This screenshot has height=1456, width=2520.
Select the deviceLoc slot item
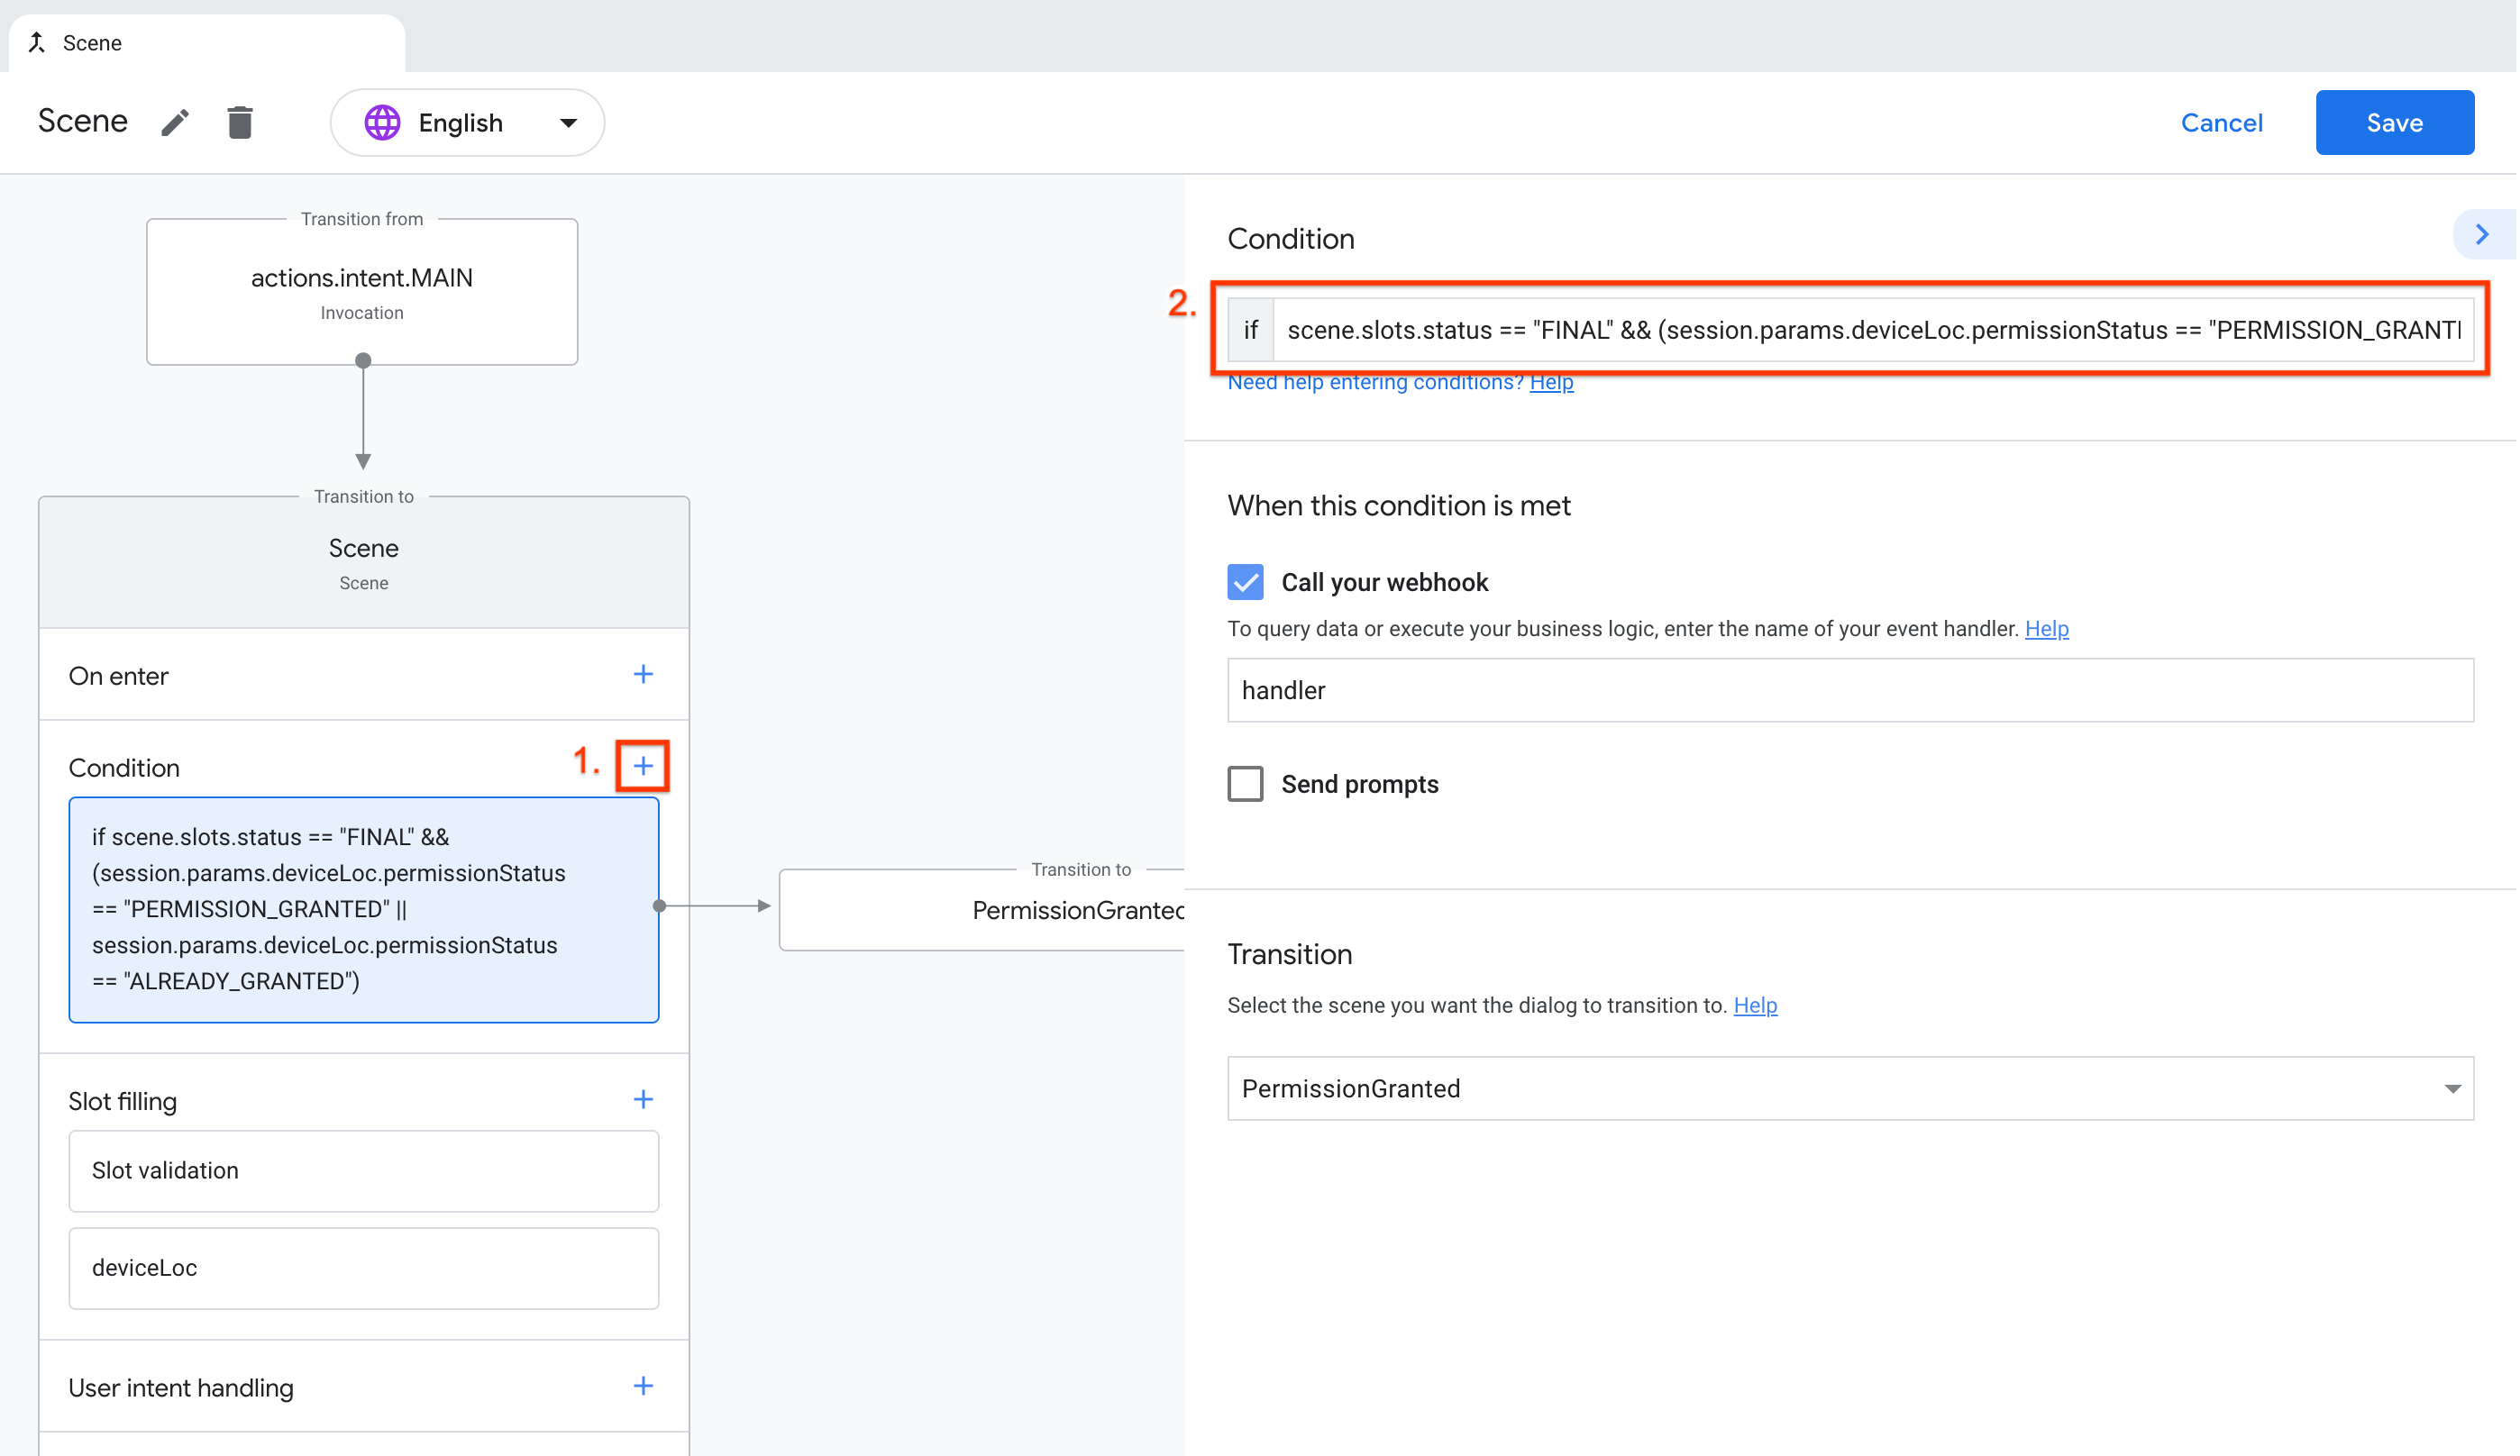364,1268
